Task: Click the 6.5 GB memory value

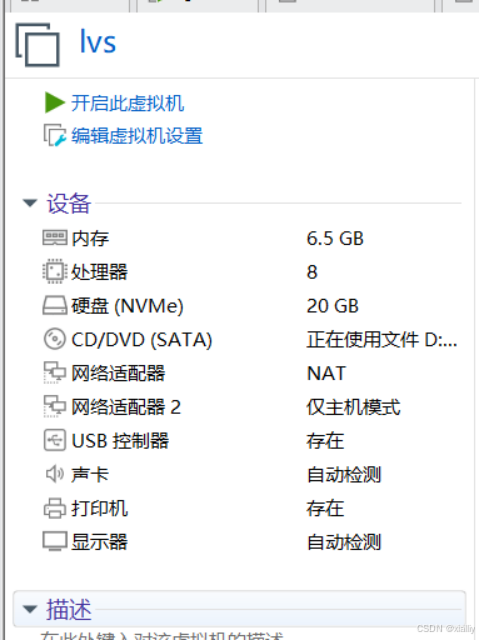Action: [335, 238]
